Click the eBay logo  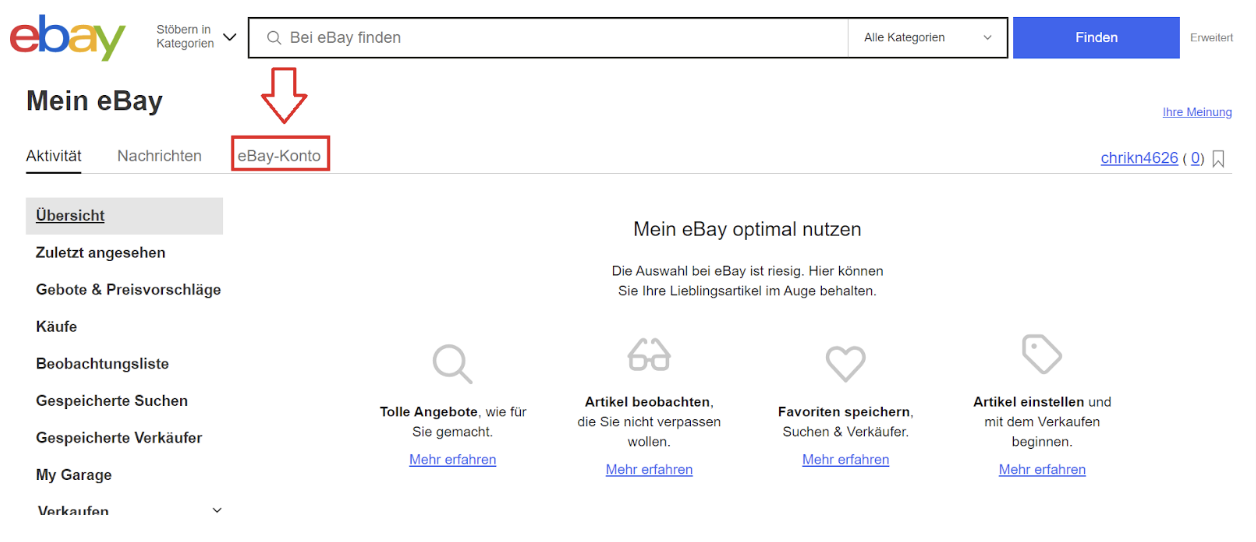click(x=68, y=38)
